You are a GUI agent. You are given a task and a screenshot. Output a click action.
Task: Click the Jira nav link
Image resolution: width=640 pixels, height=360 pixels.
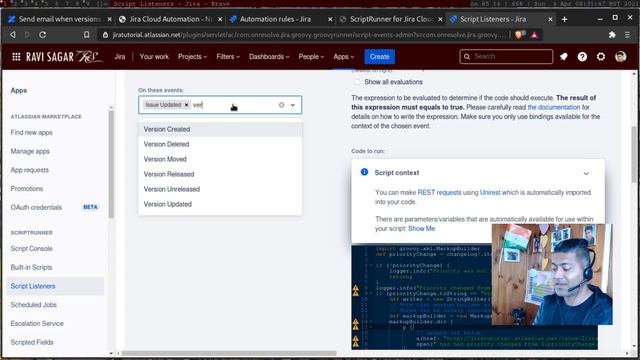[x=120, y=57]
